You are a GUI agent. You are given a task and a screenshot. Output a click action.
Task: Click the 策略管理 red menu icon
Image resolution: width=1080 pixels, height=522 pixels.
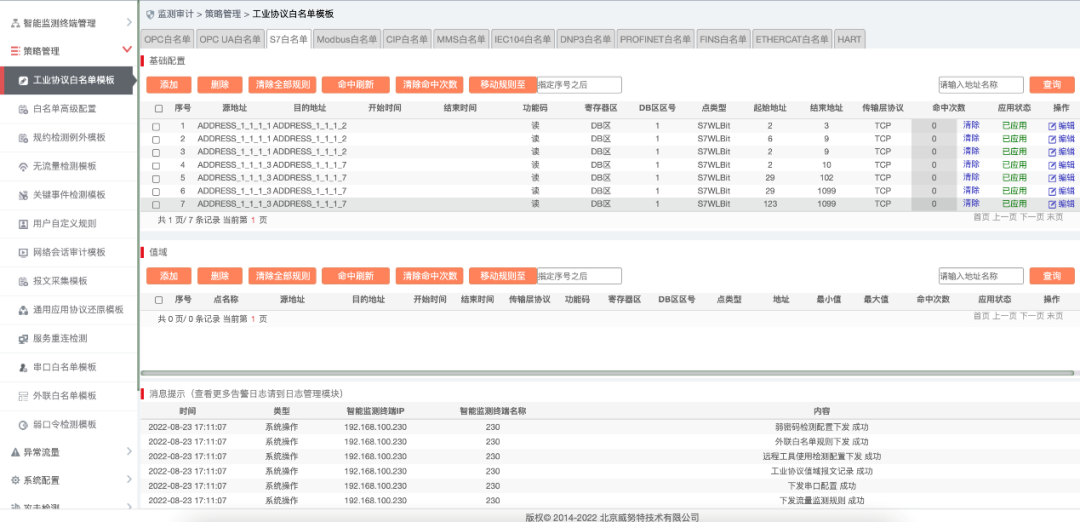(x=15, y=51)
